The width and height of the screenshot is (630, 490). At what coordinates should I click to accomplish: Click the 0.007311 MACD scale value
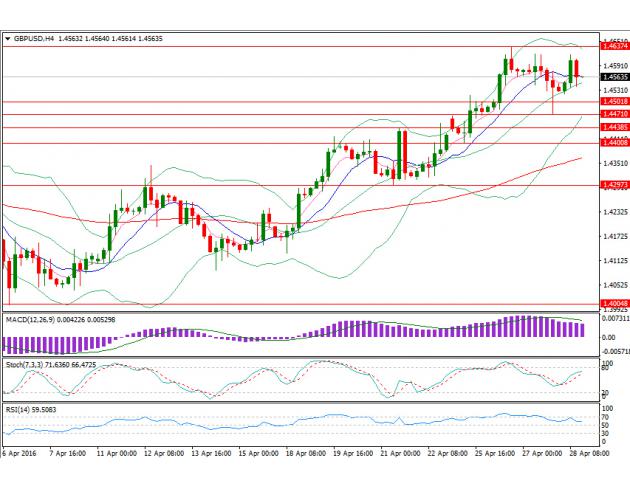point(614,317)
